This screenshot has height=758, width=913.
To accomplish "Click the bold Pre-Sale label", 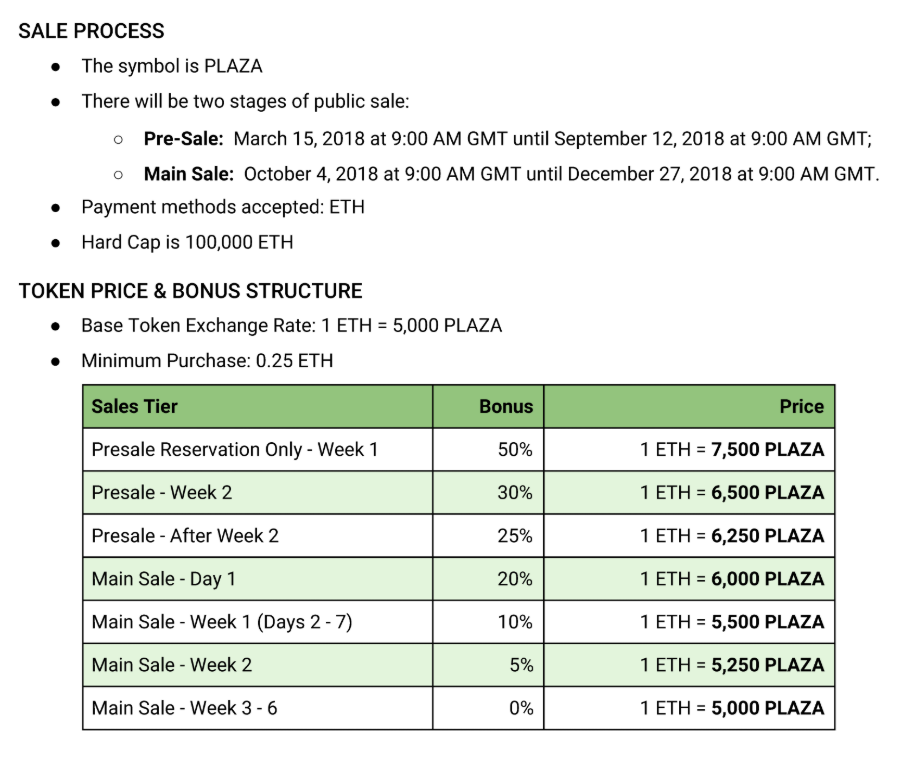I will [183, 138].
